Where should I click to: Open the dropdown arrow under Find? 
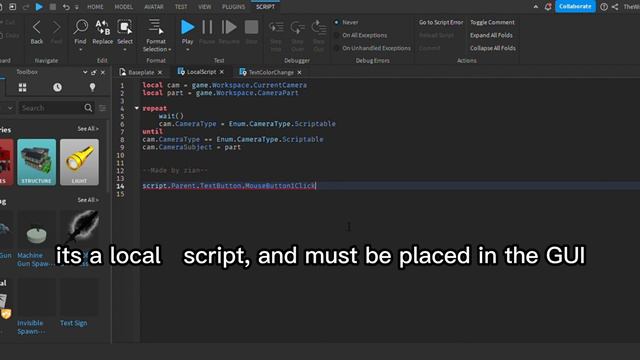click(80, 50)
